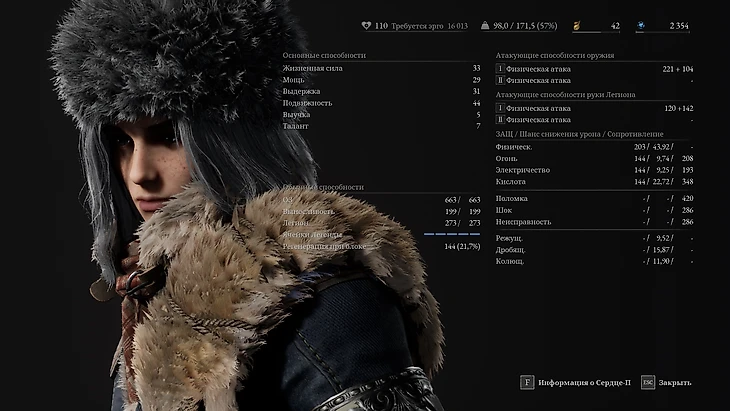Screen dimensions: 730x411
Task: Click the ОЗ value 663 / 663
Action: tap(462, 200)
